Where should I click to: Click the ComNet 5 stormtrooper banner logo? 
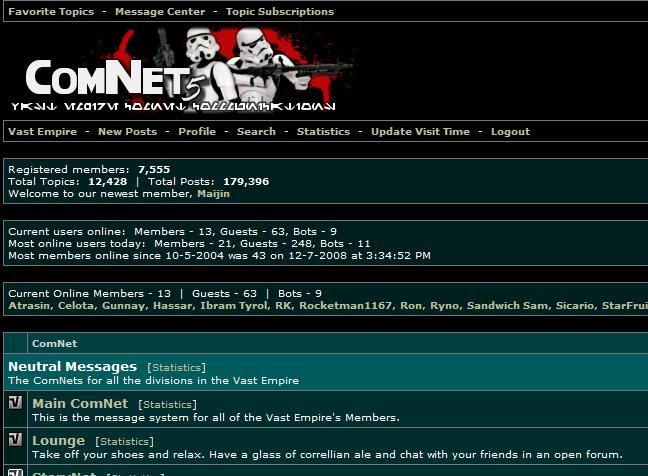tap(182, 69)
